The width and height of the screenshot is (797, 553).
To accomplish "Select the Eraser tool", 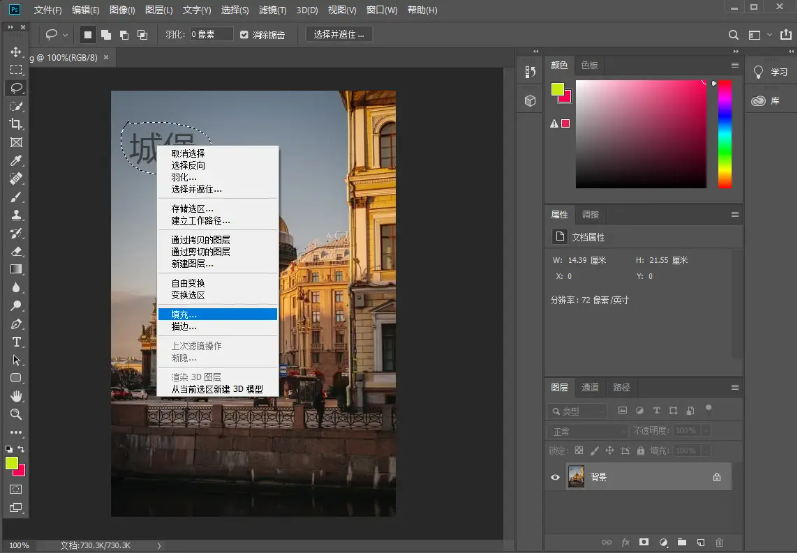I will pos(16,252).
